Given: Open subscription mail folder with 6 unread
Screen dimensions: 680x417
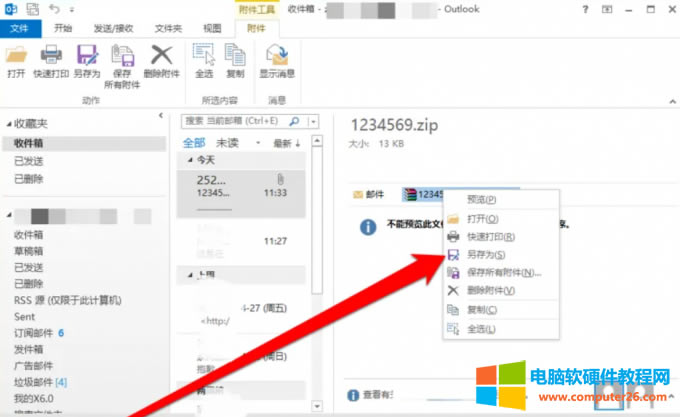Looking at the screenshot, I should (39, 333).
